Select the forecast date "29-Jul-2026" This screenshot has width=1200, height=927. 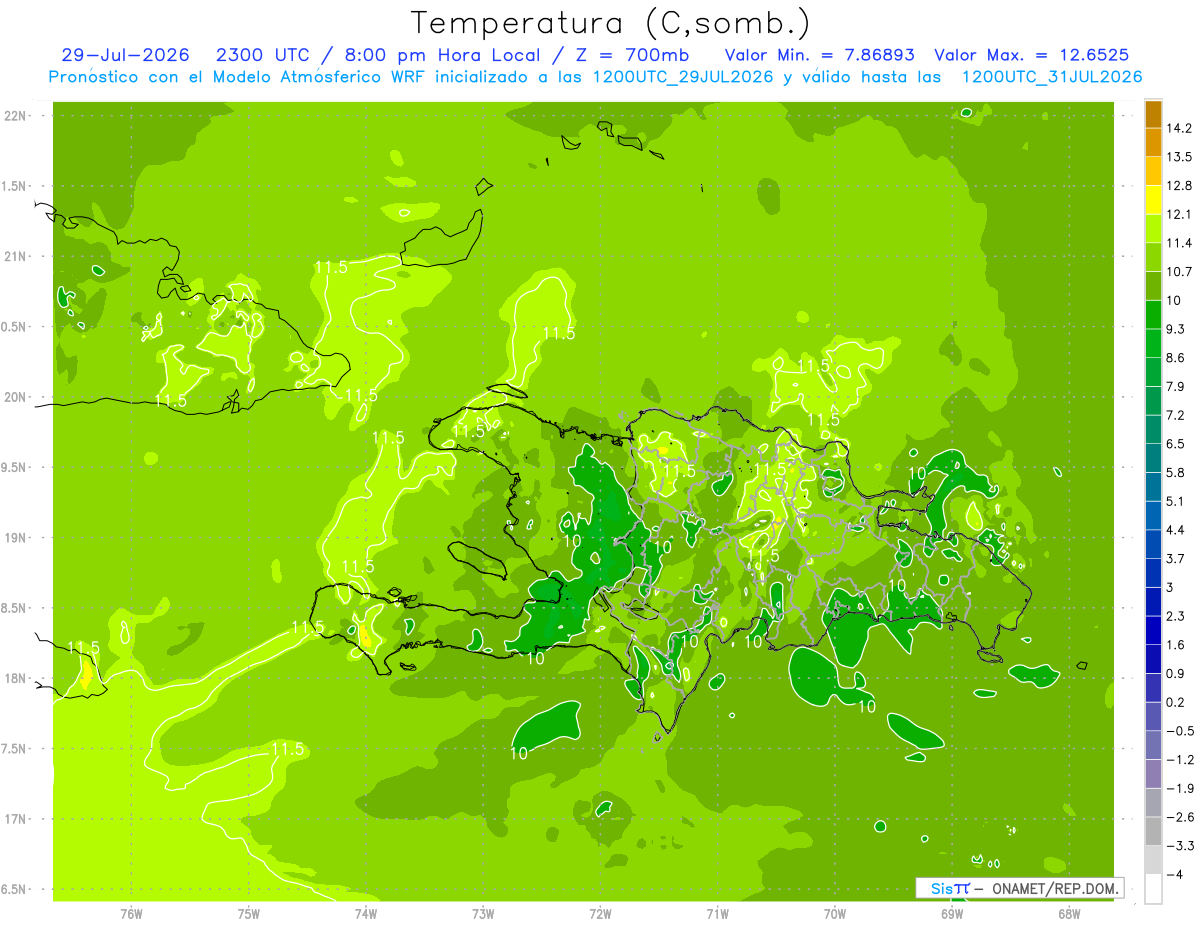pos(125,55)
